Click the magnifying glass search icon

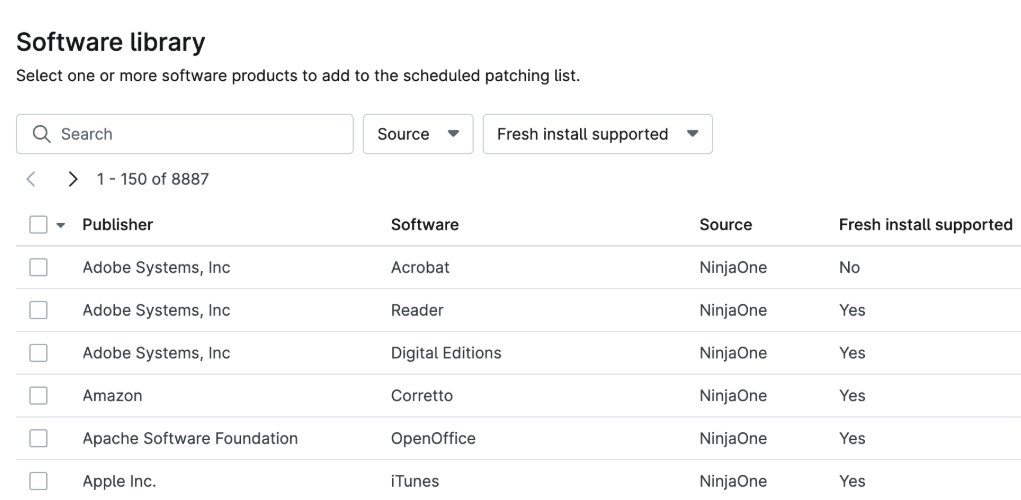(x=40, y=134)
